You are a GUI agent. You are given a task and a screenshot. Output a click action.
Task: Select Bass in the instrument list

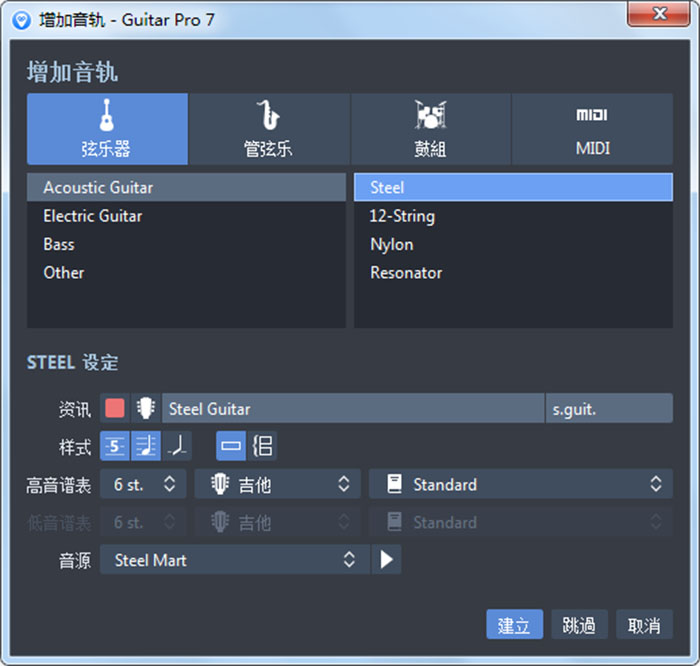tap(186, 245)
